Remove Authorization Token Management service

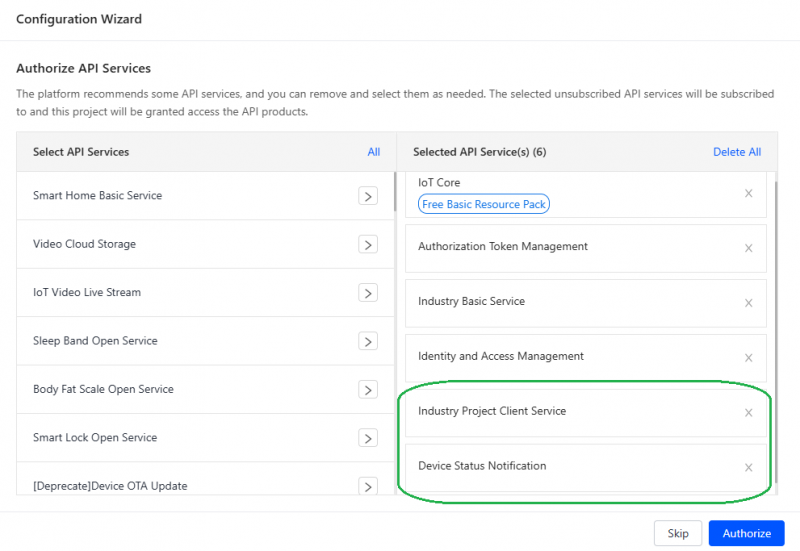(x=748, y=248)
